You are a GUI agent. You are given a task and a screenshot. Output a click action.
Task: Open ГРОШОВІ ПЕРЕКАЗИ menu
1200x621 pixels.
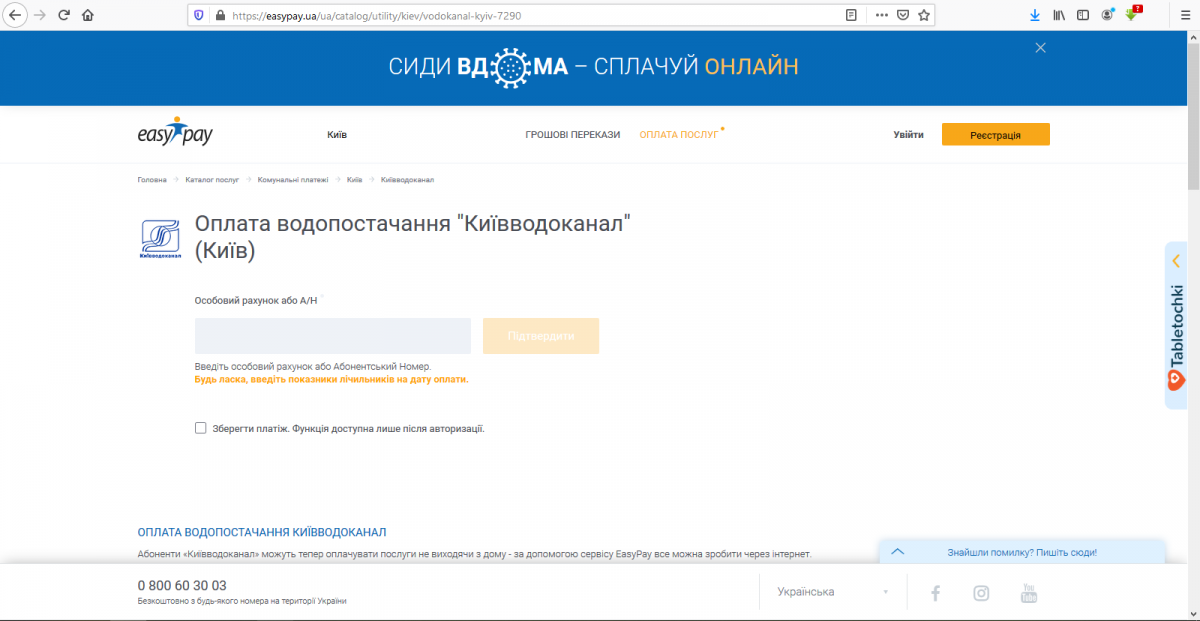tap(573, 134)
